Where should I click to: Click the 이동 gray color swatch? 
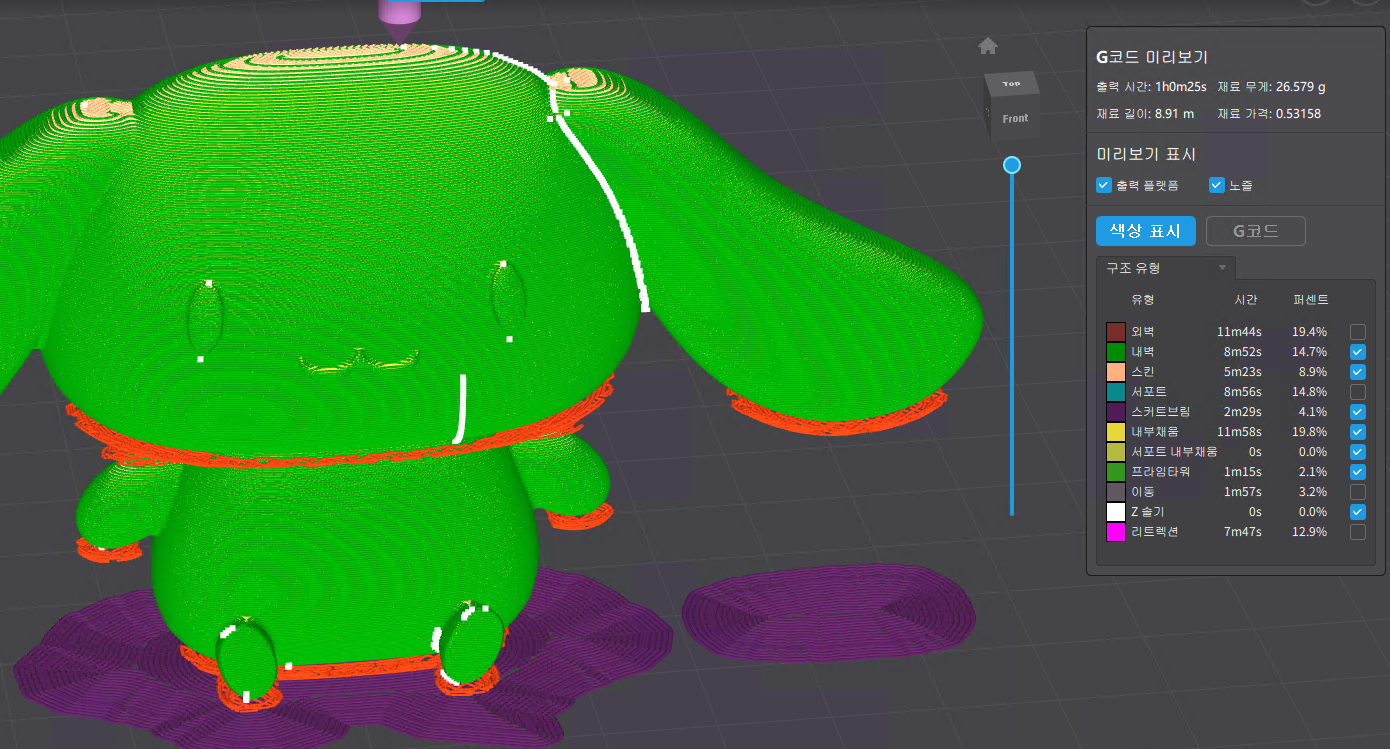pos(1116,492)
